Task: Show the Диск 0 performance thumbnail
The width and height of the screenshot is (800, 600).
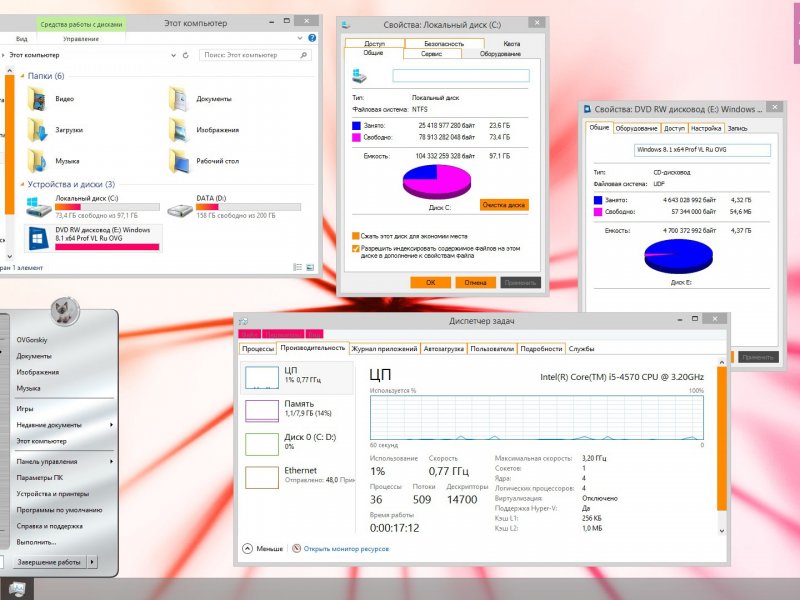Action: click(x=262, y=444)
